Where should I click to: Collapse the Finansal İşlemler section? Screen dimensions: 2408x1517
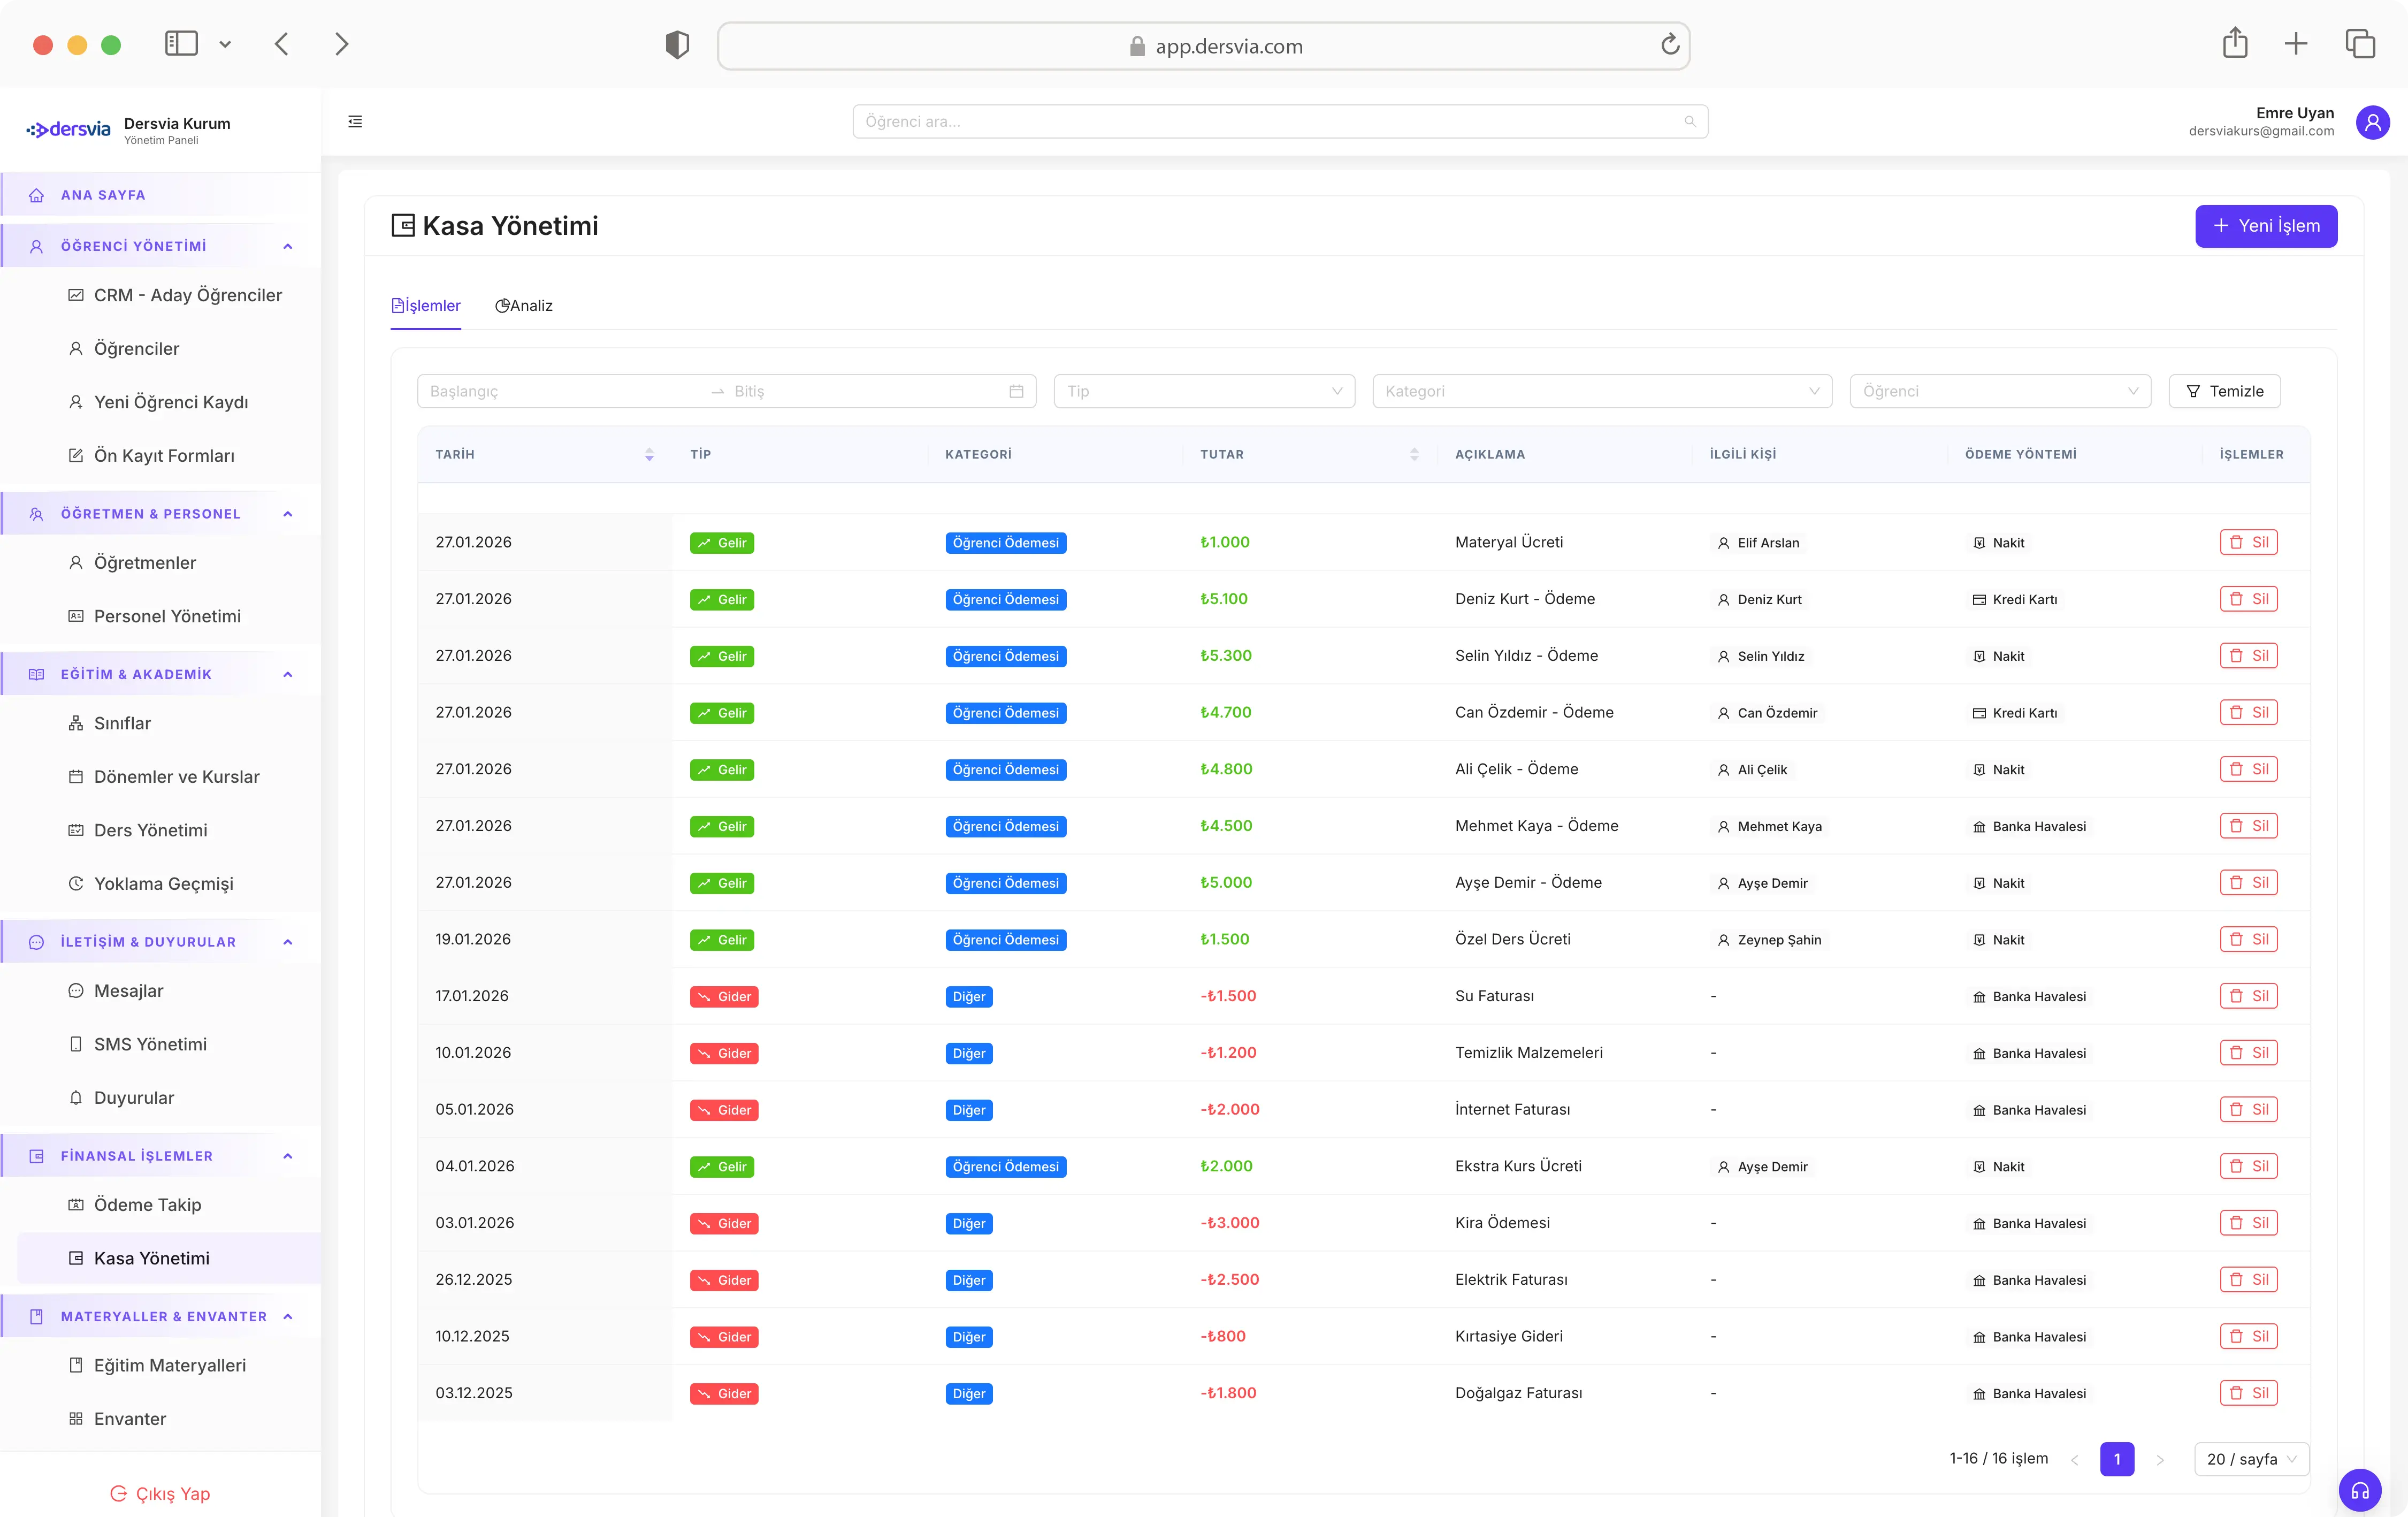tap(288, 1156)
